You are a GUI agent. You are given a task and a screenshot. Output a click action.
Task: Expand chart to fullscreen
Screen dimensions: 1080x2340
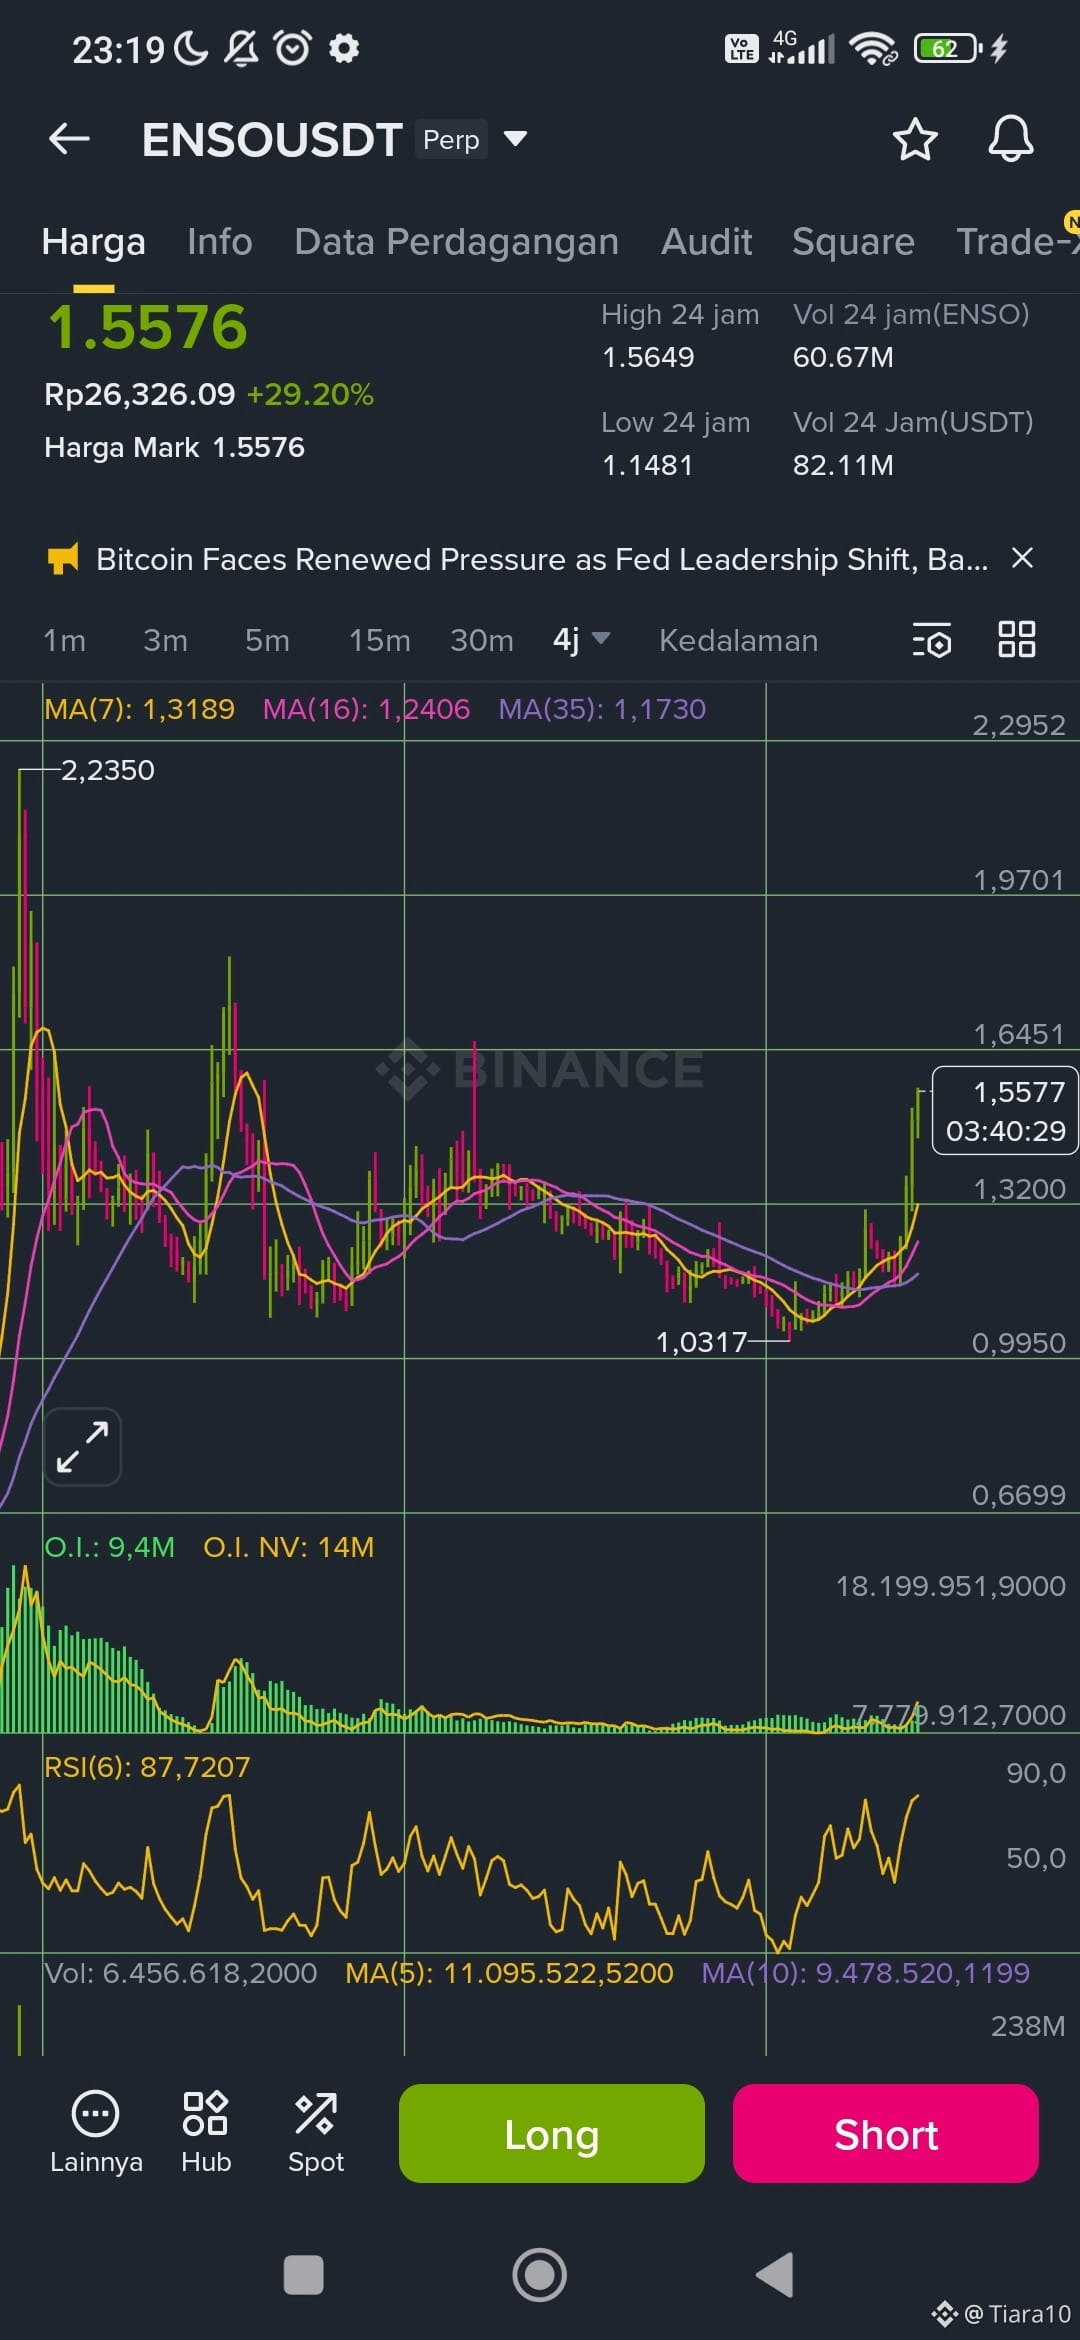click(x=82, y=1446)
